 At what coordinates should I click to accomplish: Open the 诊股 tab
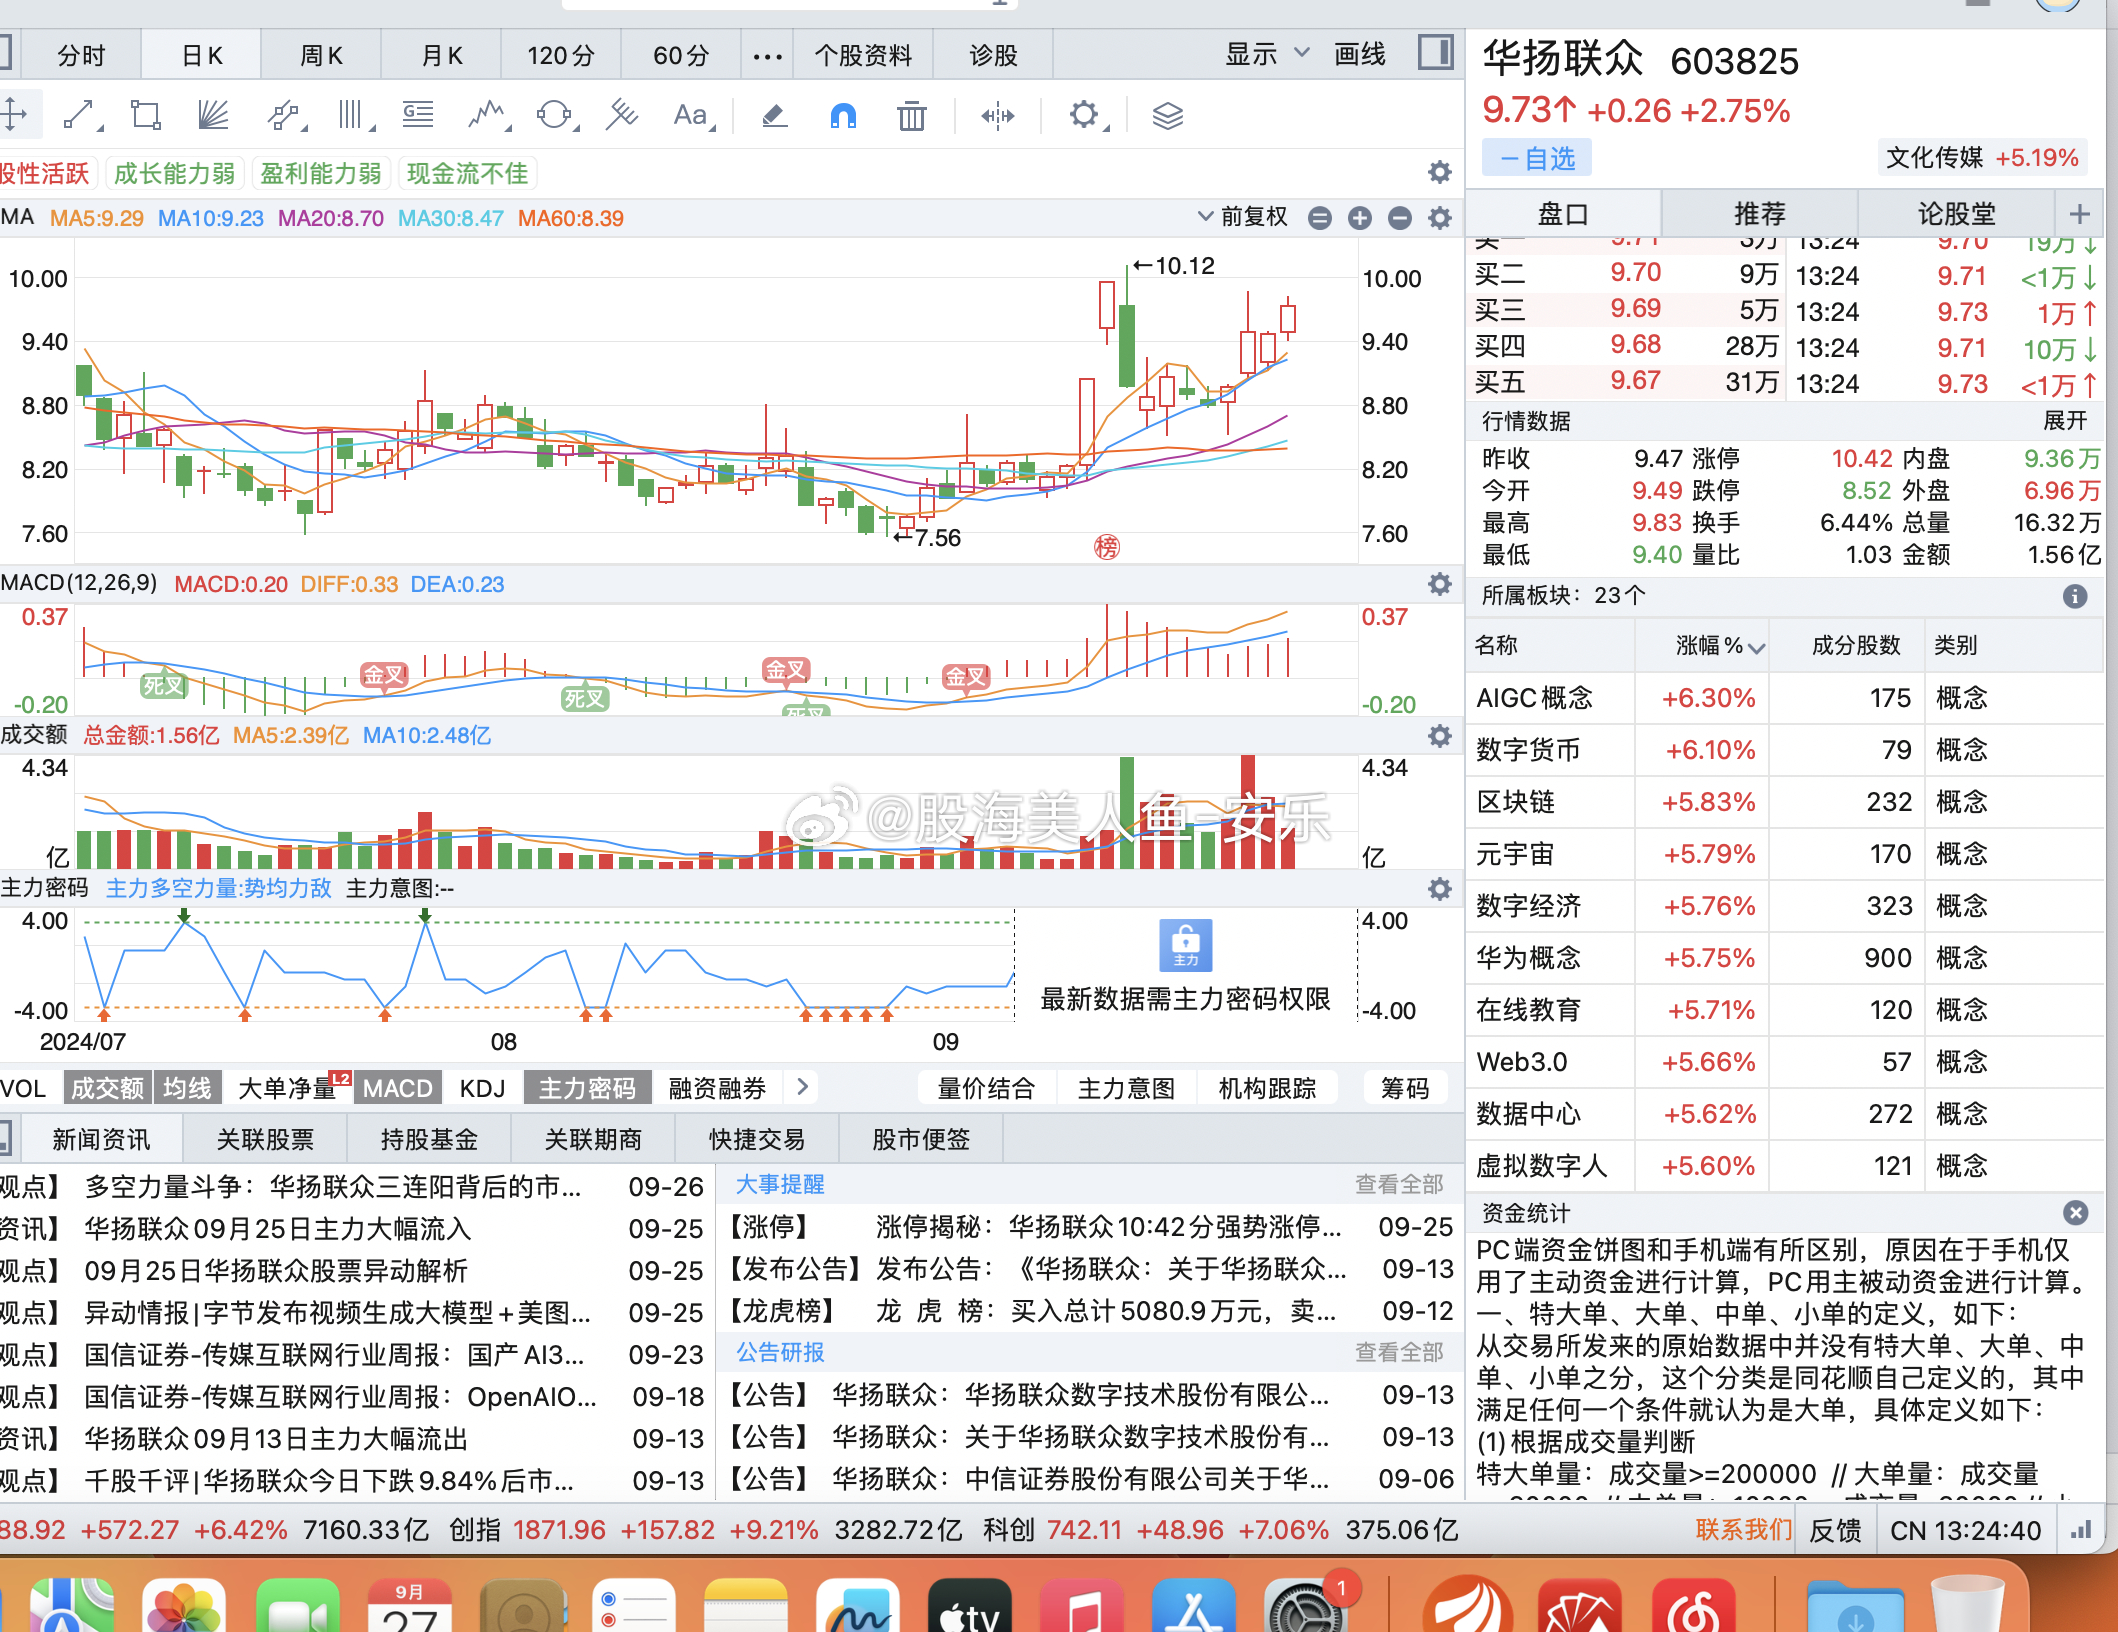(993, 55)
